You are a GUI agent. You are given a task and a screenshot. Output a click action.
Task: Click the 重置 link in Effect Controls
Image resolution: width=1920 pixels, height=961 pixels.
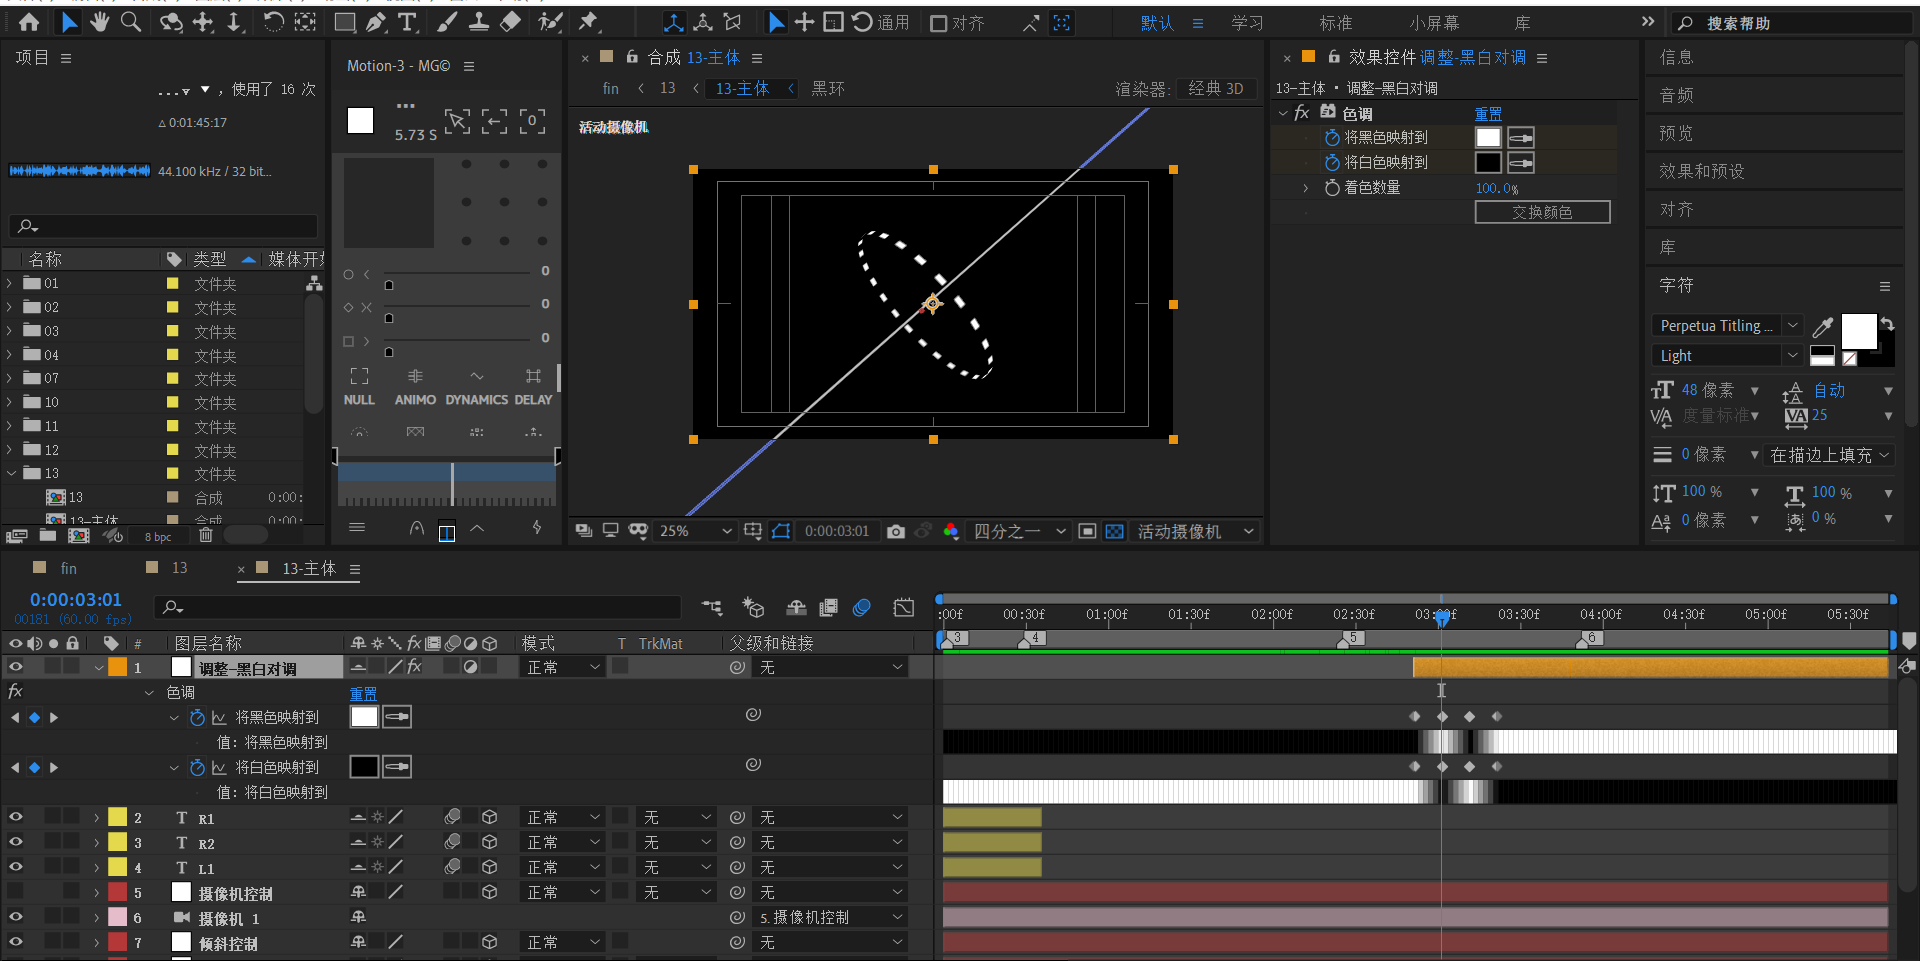tap(1488, 114)
